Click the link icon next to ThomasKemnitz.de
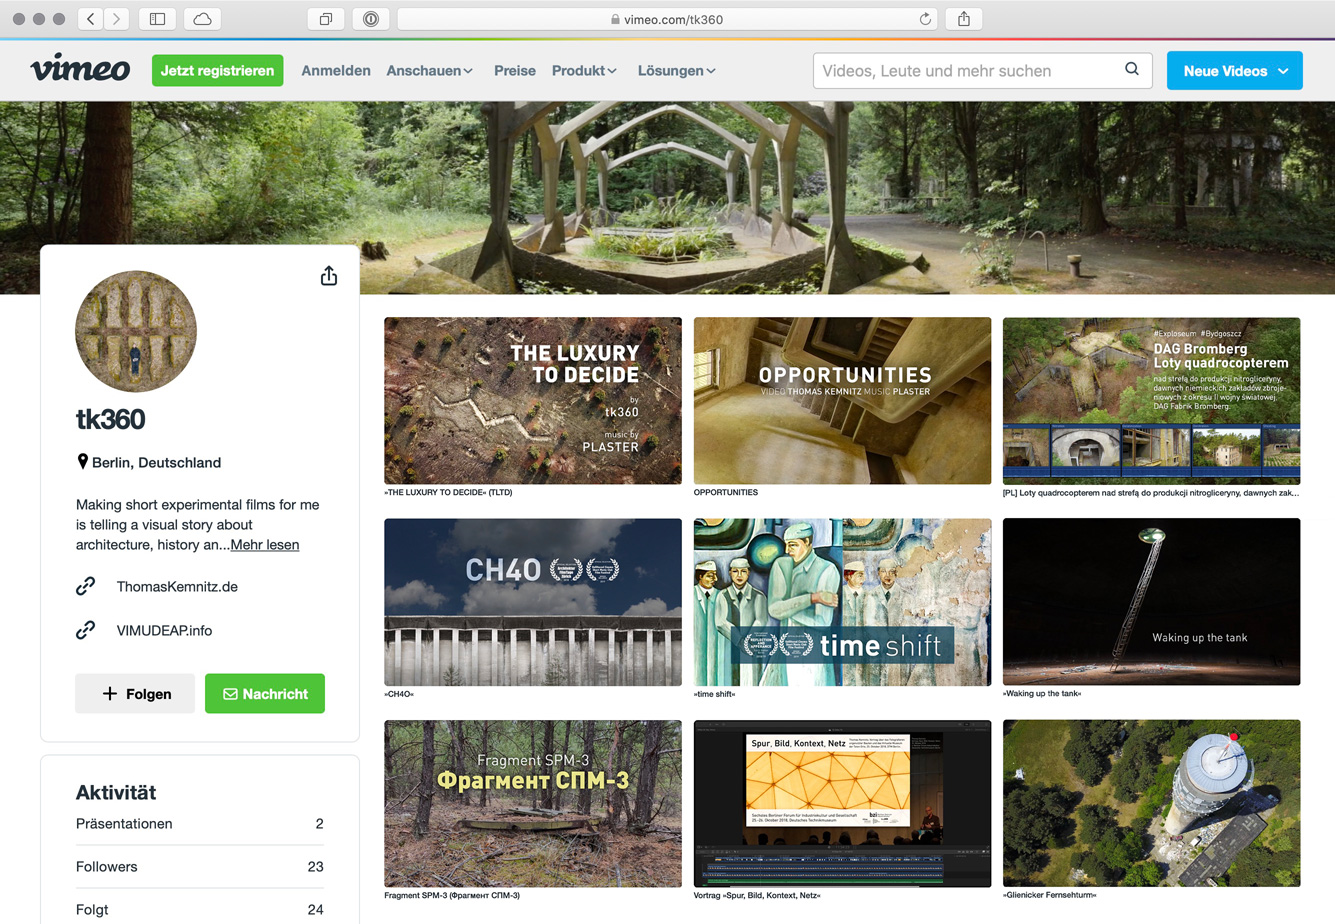The width and height of the screenshot is (1335, 924). (86, 586)
